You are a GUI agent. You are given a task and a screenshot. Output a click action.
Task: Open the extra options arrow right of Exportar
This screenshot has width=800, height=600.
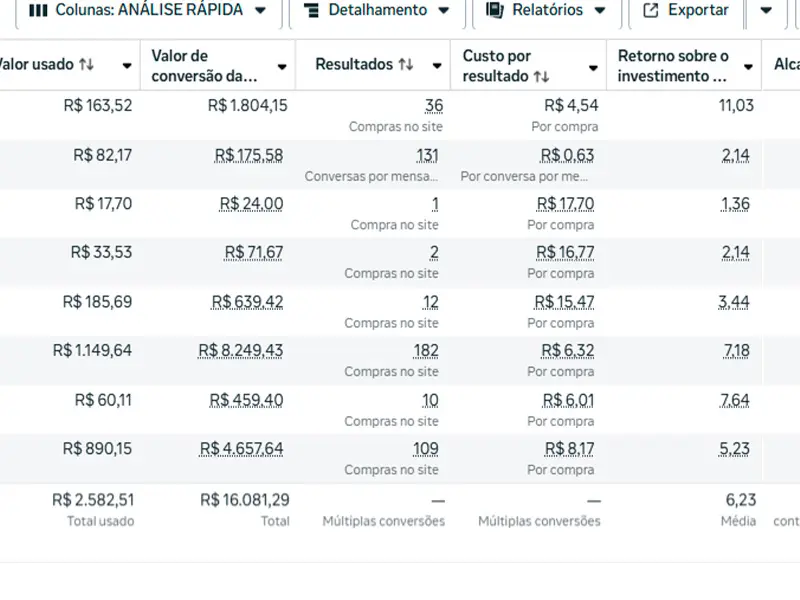766,10
